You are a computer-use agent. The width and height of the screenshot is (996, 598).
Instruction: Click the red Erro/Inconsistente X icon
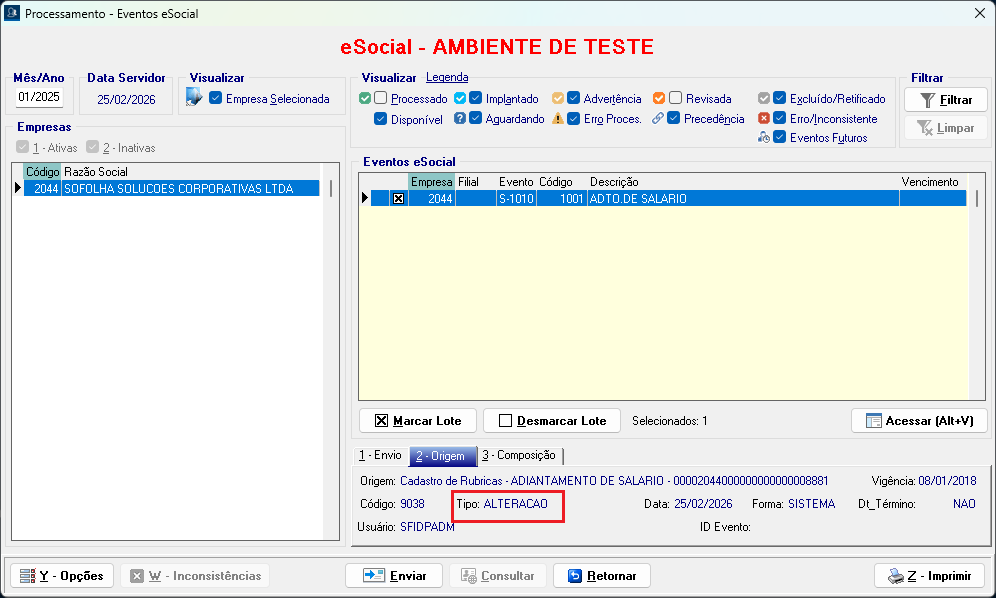(x=764, y=118)
